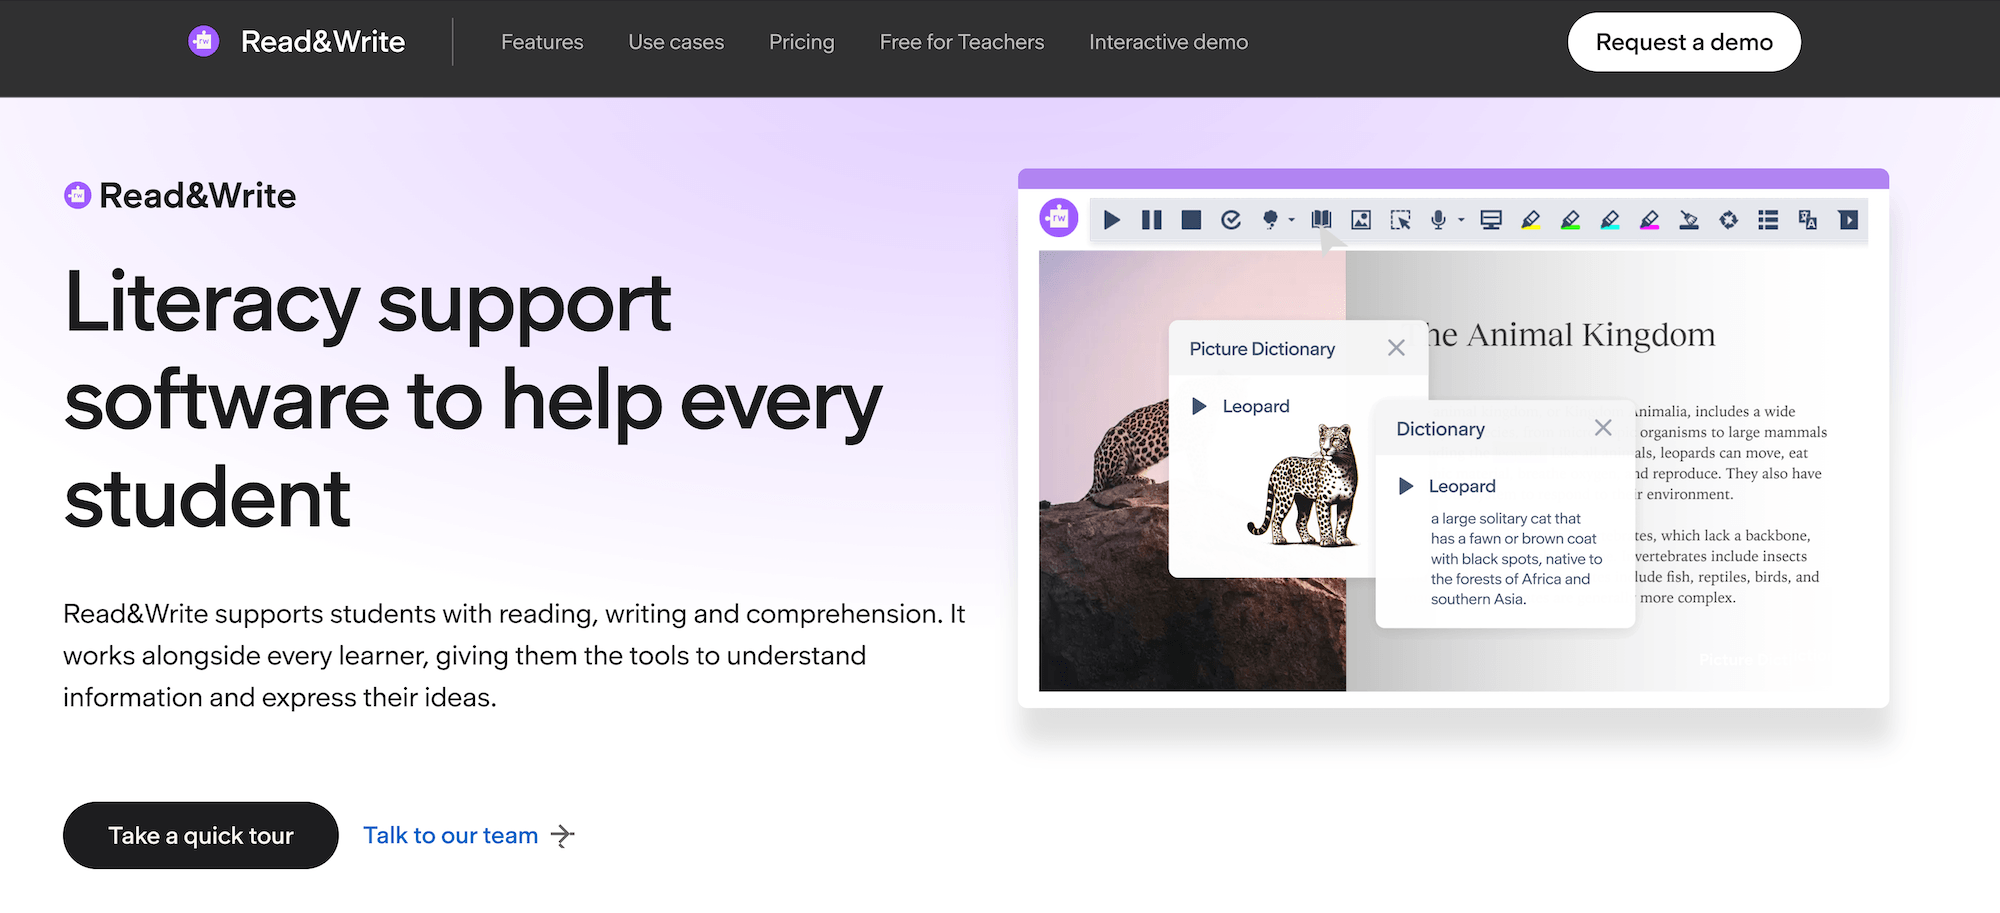Play Leopard audio in Dictionary popup
Viewport: 2000px width, 913px height.
pos(1406,486)
